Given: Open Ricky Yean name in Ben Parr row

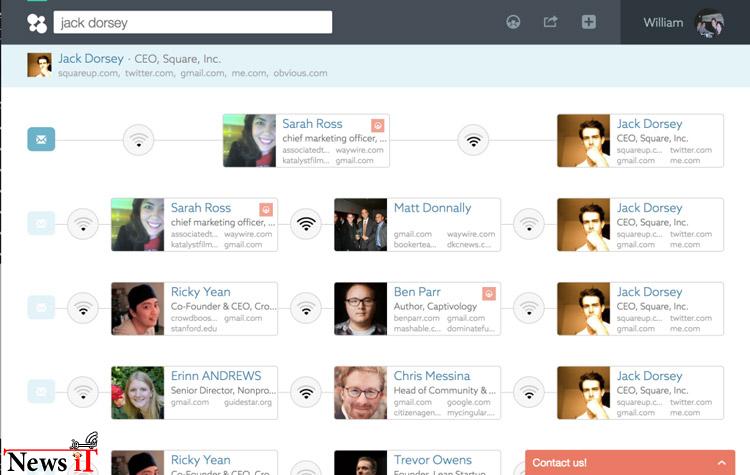Looking at the screenshot, I should click(201, 292).
